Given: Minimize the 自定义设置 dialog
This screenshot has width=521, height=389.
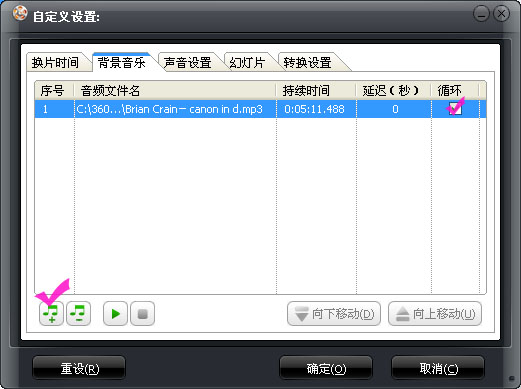Looking at the screenshot, I should pyautogui.click(x=481, y=14).
